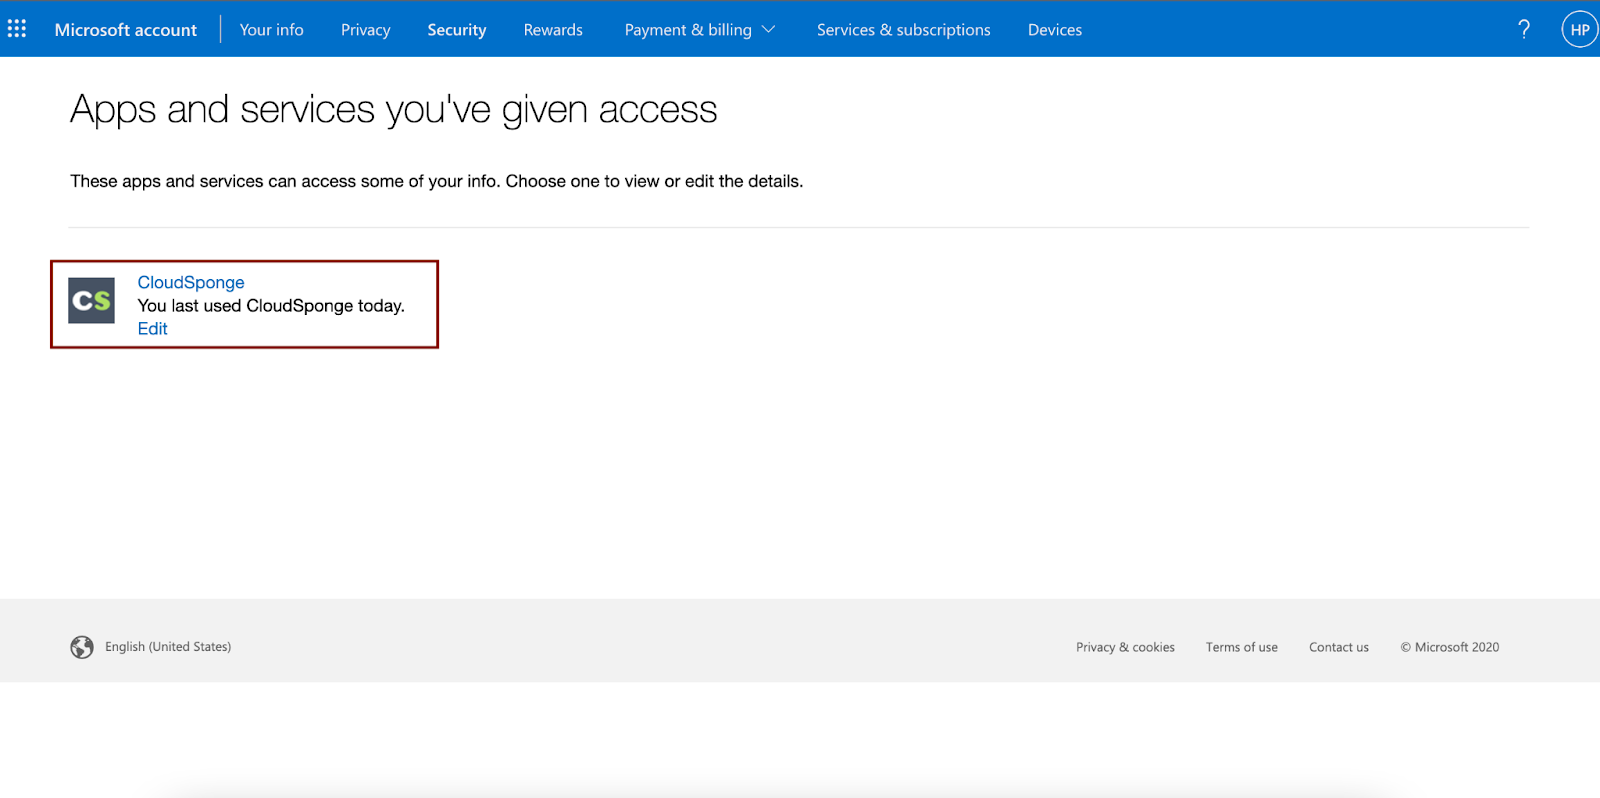Click the Microsoft account title link
The image size is (1600, 798).
126,30
